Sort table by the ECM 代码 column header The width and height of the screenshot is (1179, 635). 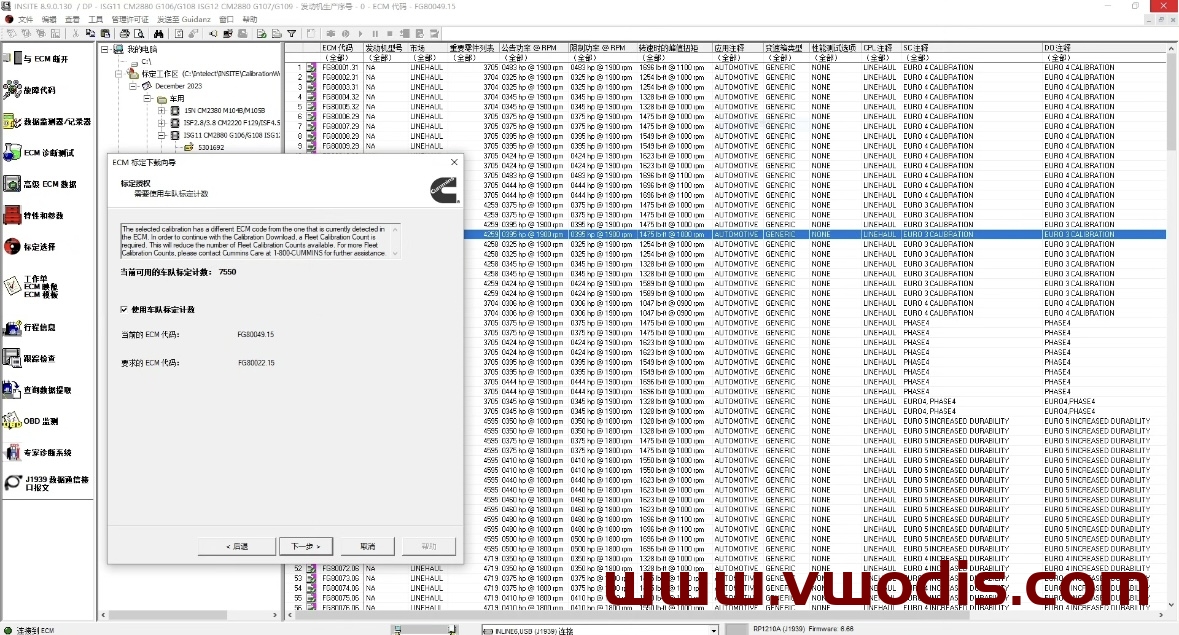pyautogui.click(x=341, y=48)
